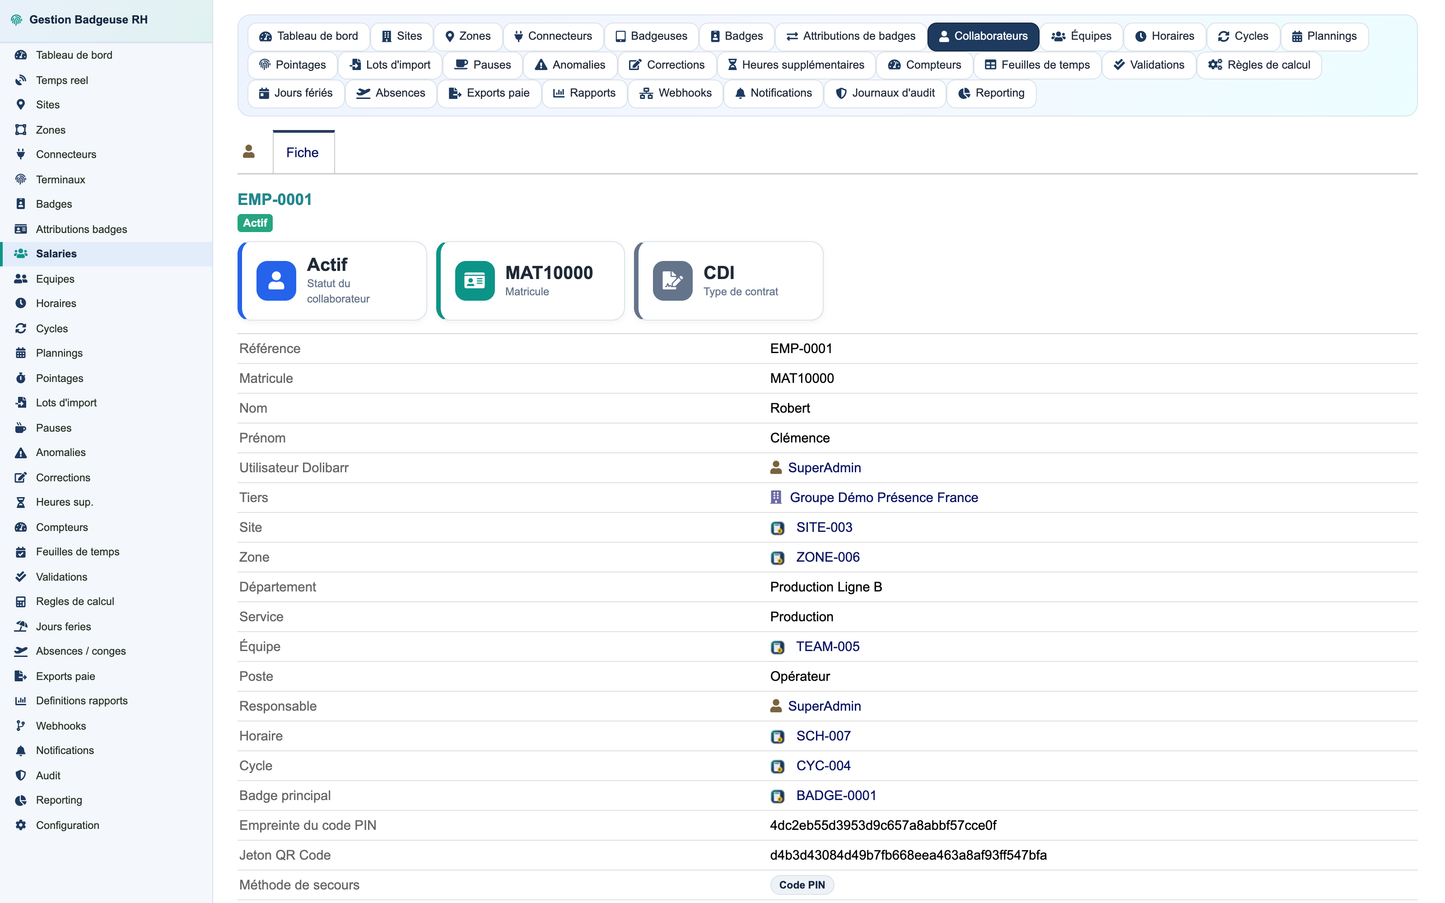Click the QR token value d4b3d43084d49b7fb668eea463a8af93ff547bfa
Image resolution: width=1445 pixels, height=903 pixels.
click(x=908, y=855)
